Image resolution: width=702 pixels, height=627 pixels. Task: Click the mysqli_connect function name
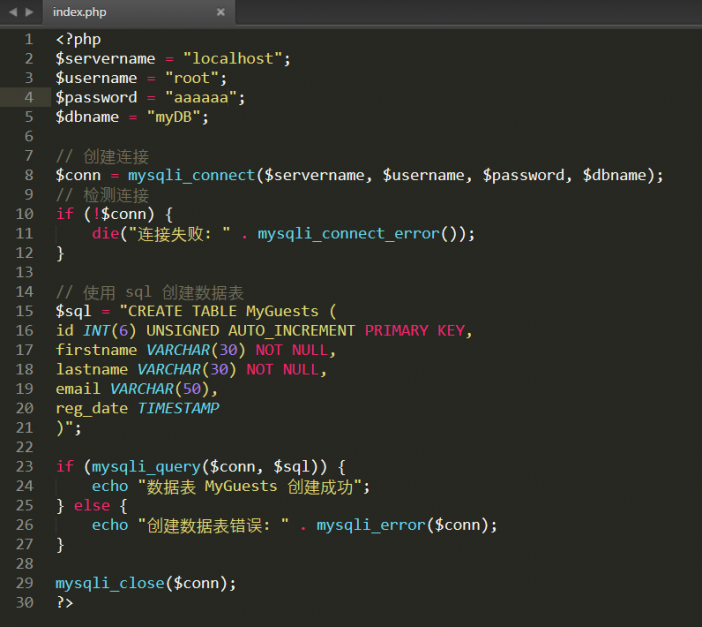[191, 176]
